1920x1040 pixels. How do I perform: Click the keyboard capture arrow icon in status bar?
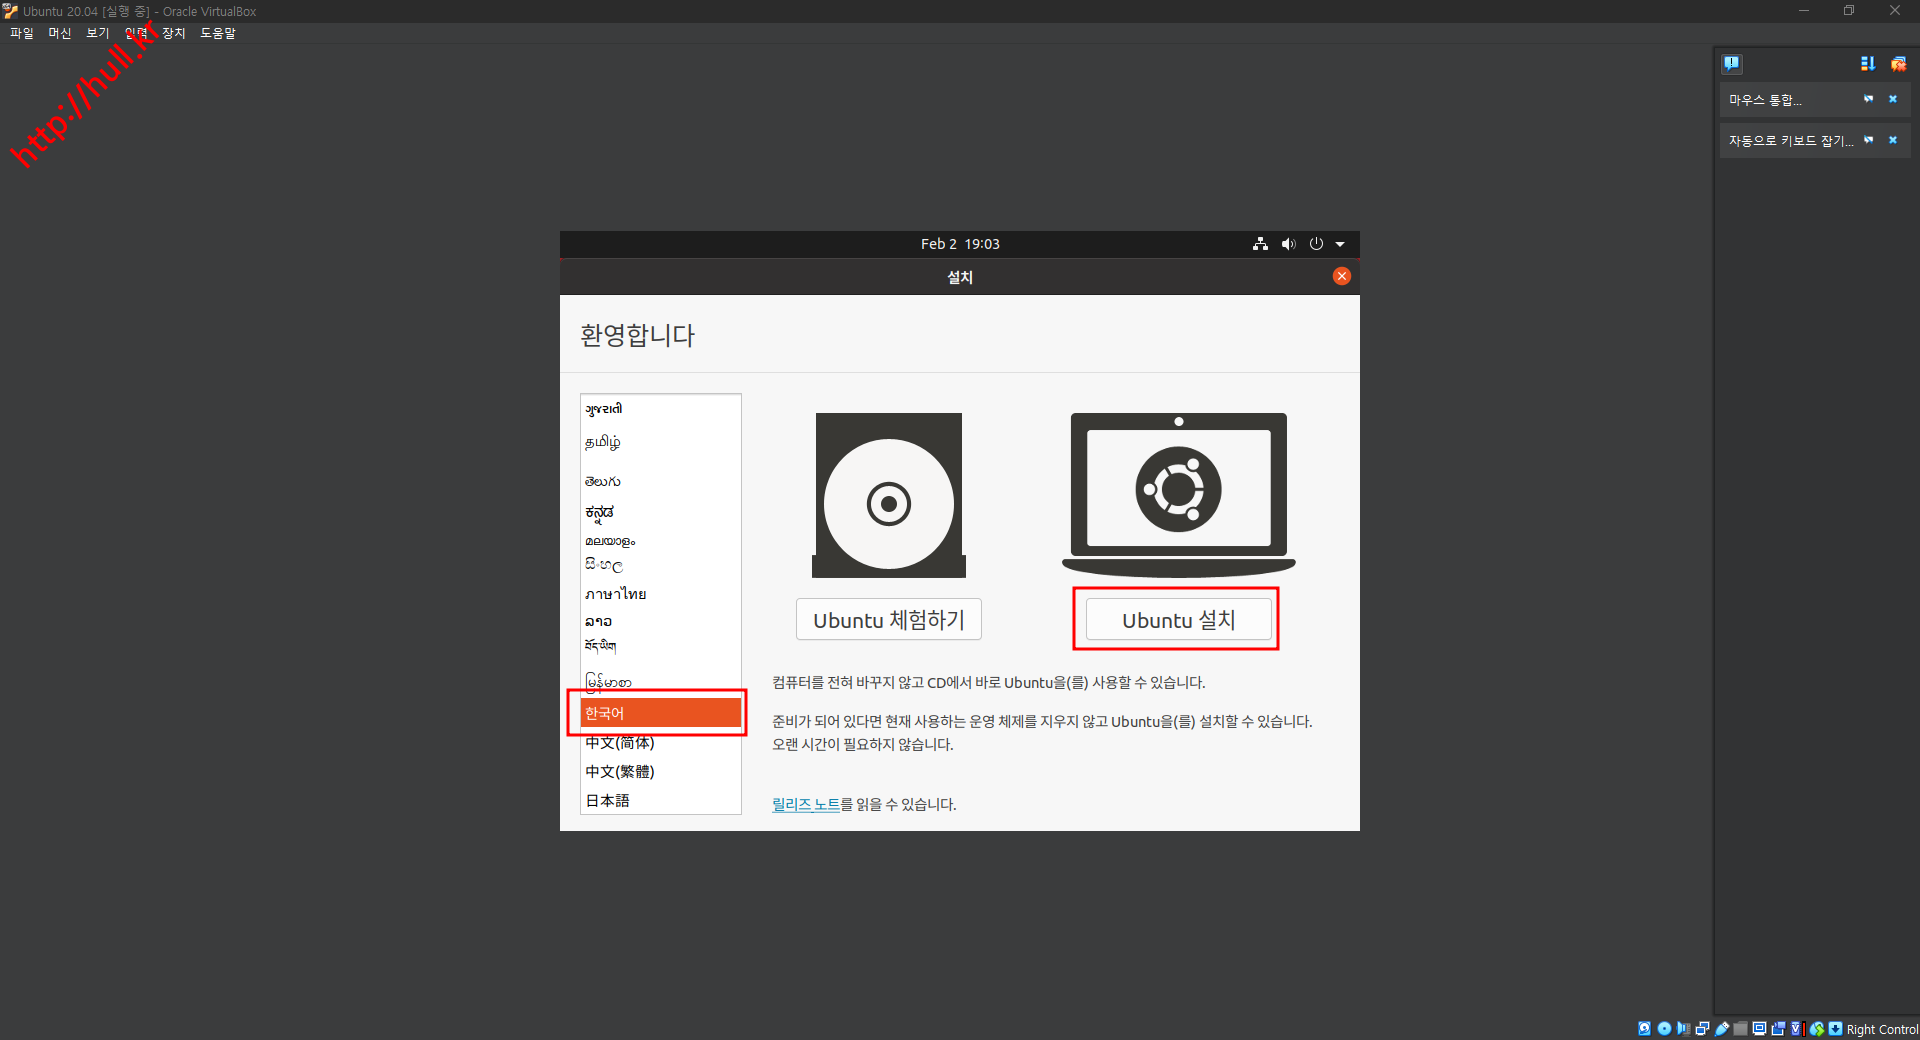1835,1029
